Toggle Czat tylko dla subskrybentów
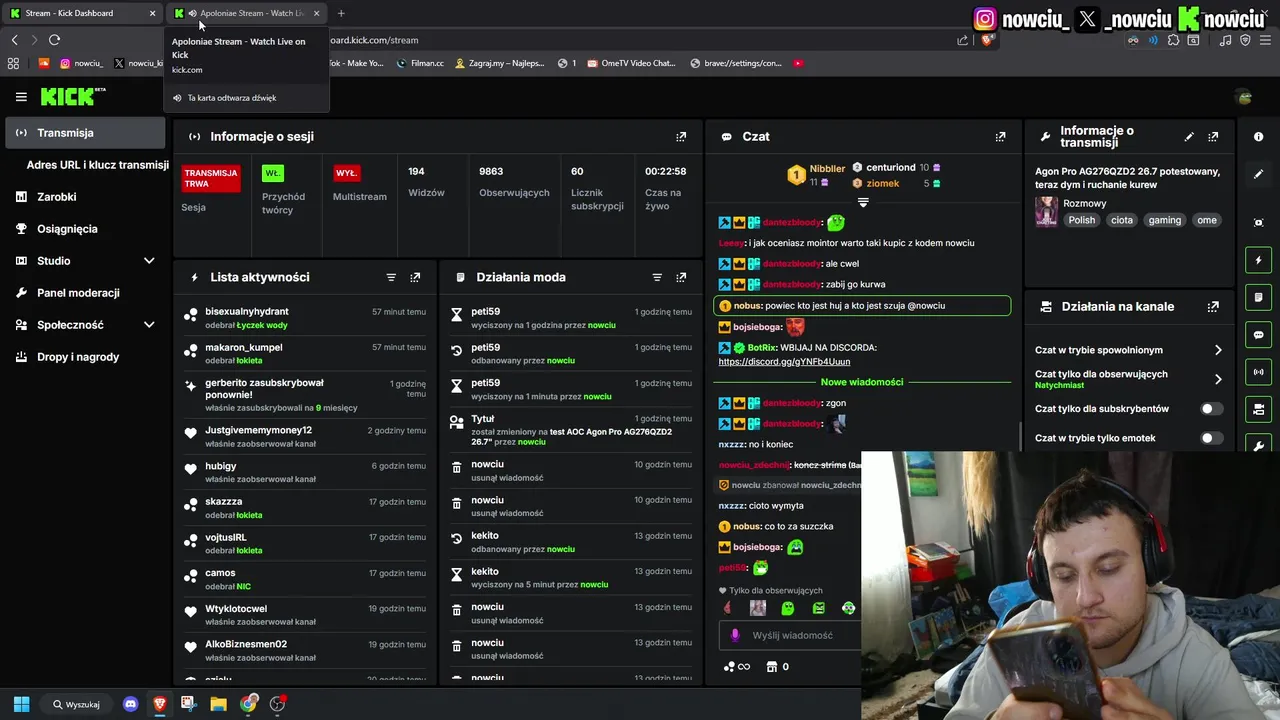This screenshot has width=1280, height=720. click(x=1211, y=409)
